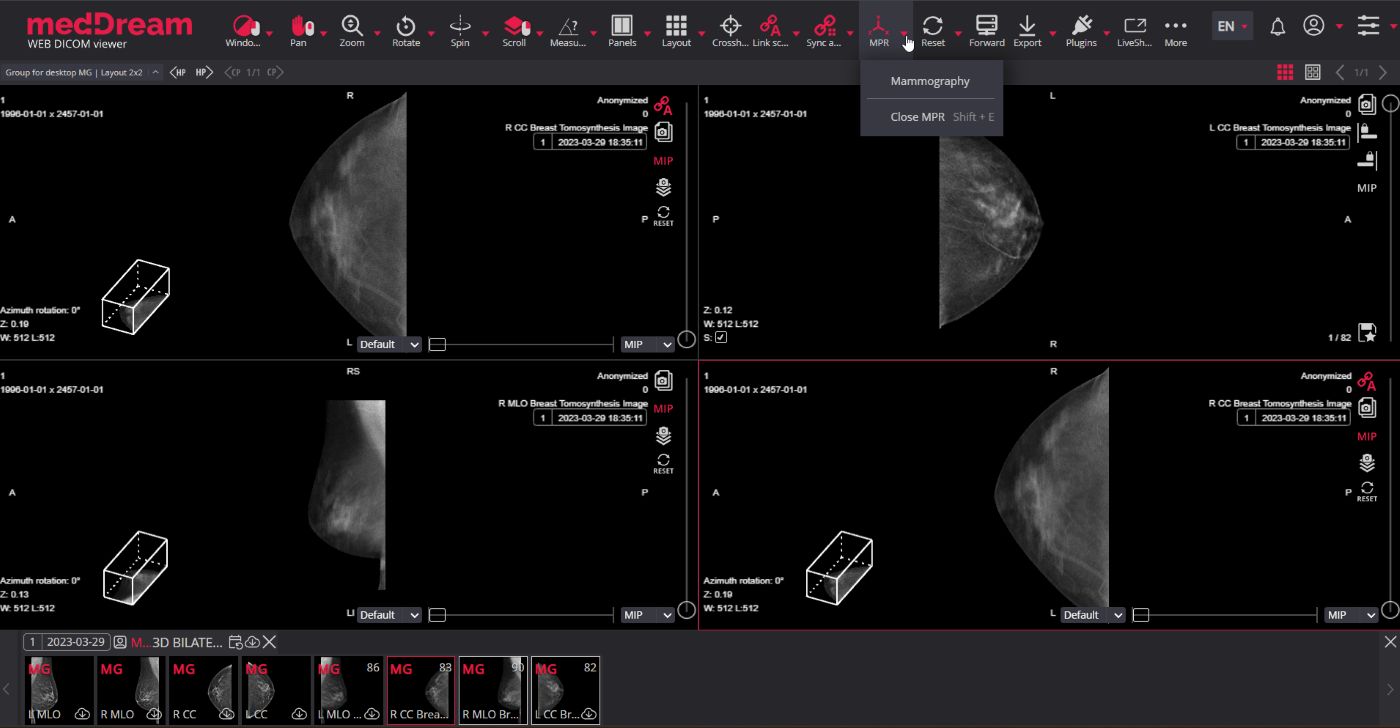The height and width of the screenshot is (728, 1400).
Task: Open MIP dropdown in bottom-right viewport
Action: 1351,615
